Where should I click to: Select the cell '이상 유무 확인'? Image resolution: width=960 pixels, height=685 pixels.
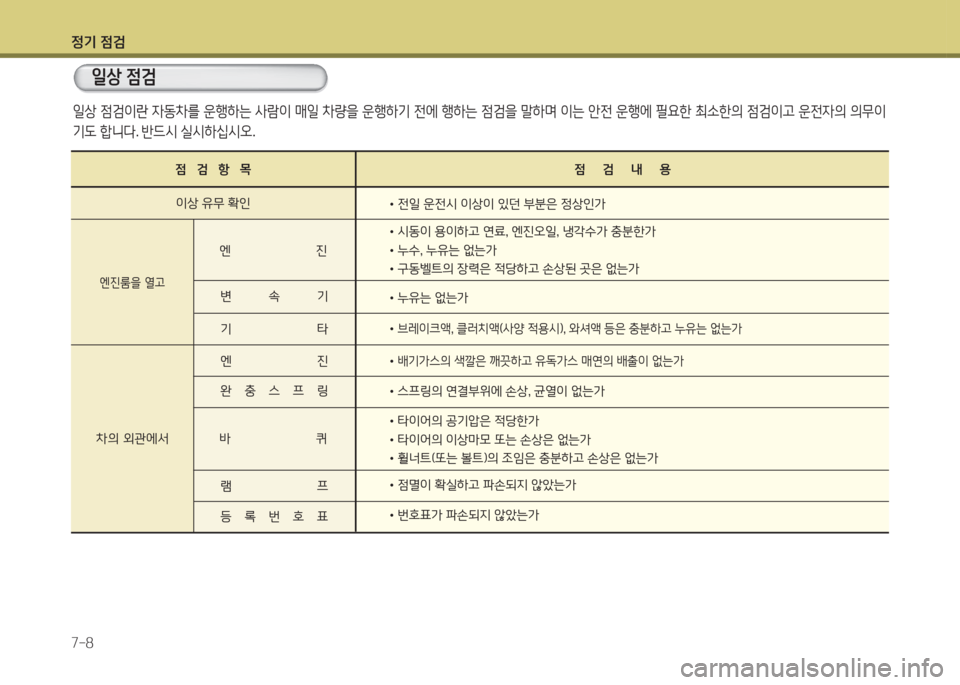(213, 203)
